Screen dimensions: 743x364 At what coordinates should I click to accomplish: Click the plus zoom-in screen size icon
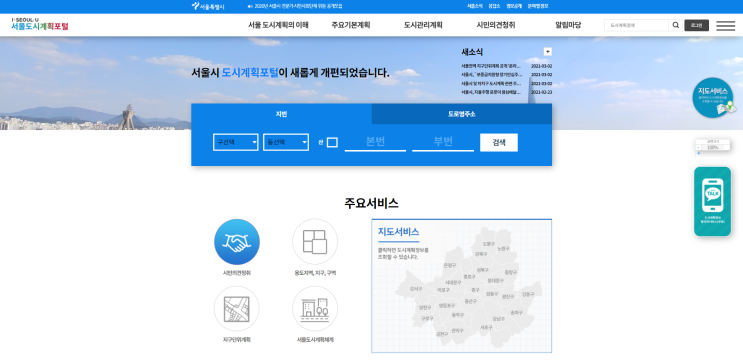click(698, 153)
